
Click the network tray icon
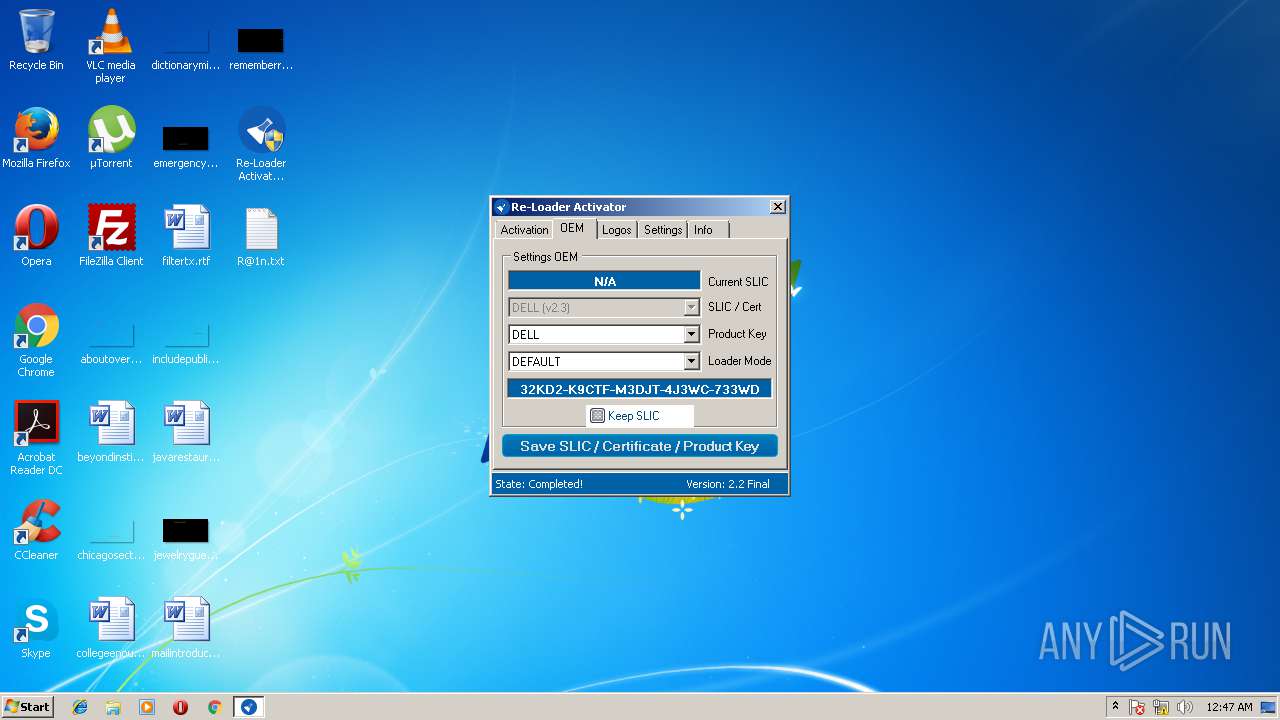coord(1161,707)
